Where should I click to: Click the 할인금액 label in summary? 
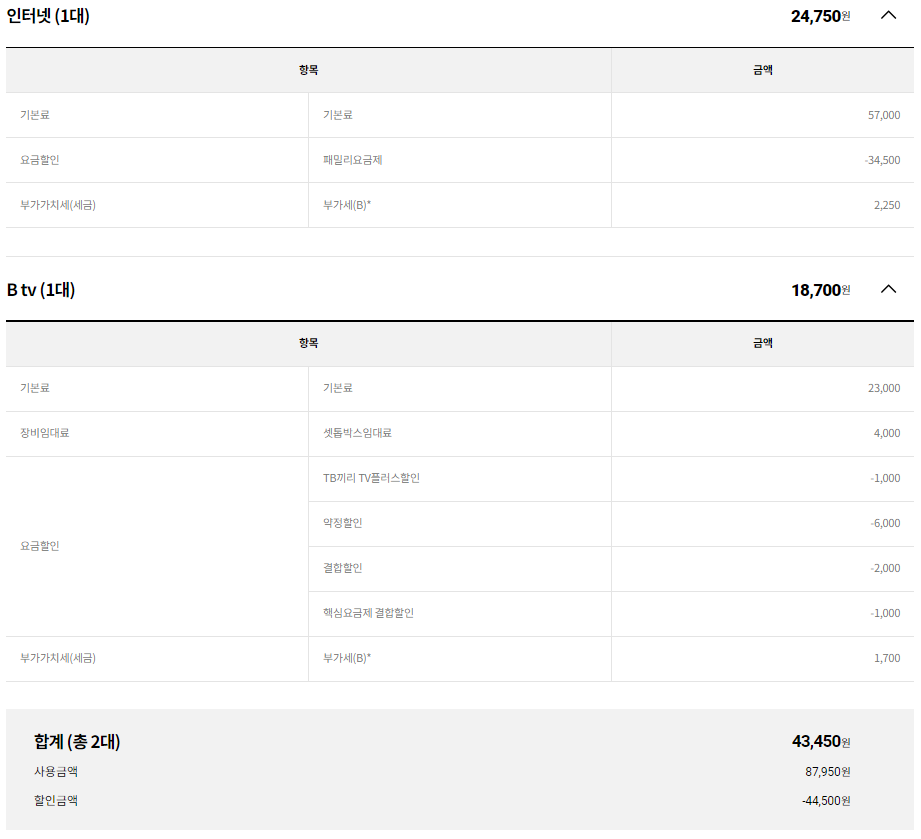pyautogui.click(x=56, y=800)
